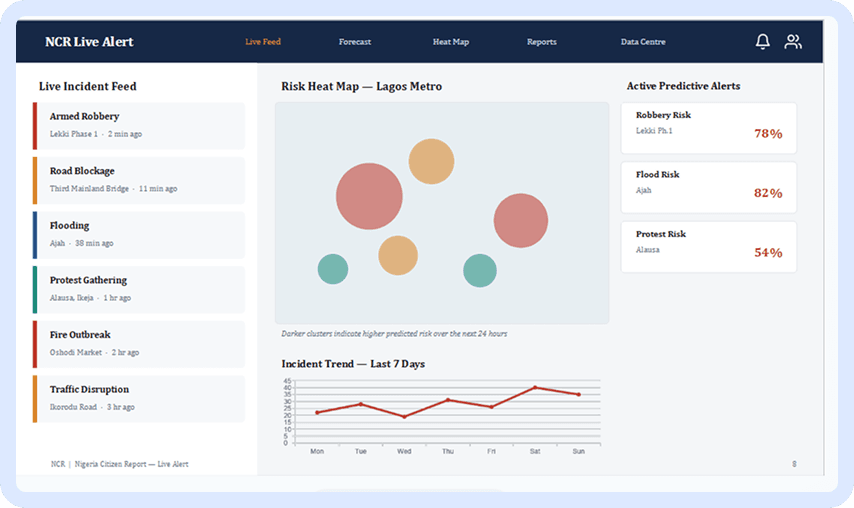
Task: Click the 82% flood risk value
Action: 768,193
